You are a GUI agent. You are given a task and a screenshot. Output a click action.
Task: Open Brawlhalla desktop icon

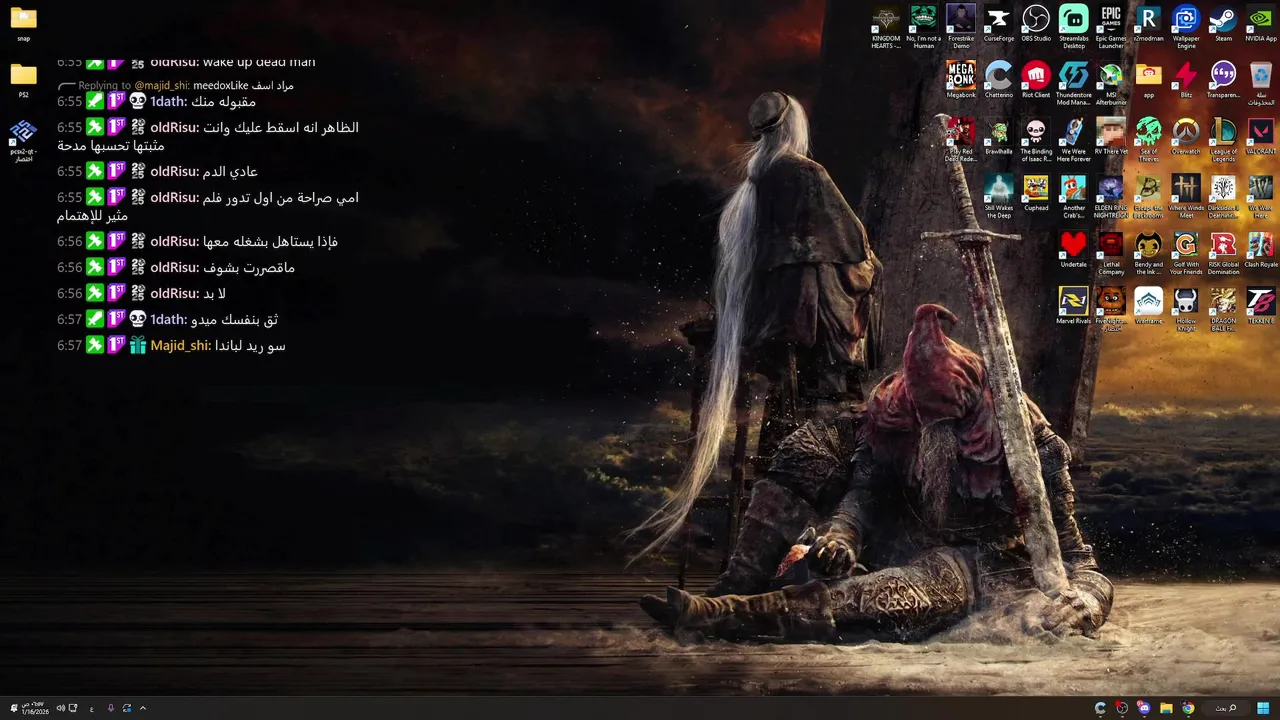tap(998, 136)
